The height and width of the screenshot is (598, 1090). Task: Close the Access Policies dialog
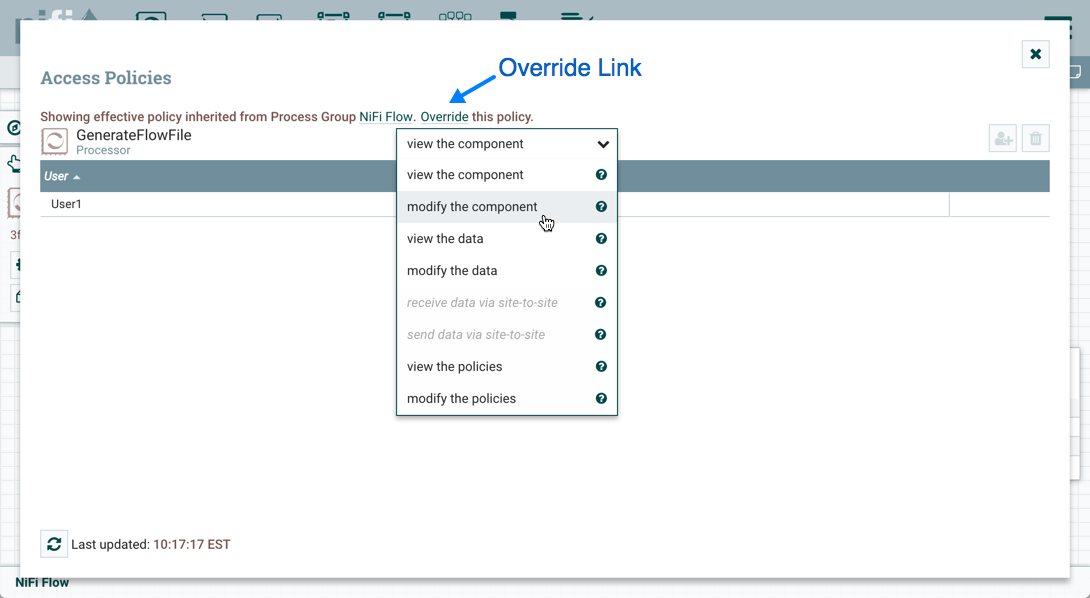click(x=1035, y=54)
